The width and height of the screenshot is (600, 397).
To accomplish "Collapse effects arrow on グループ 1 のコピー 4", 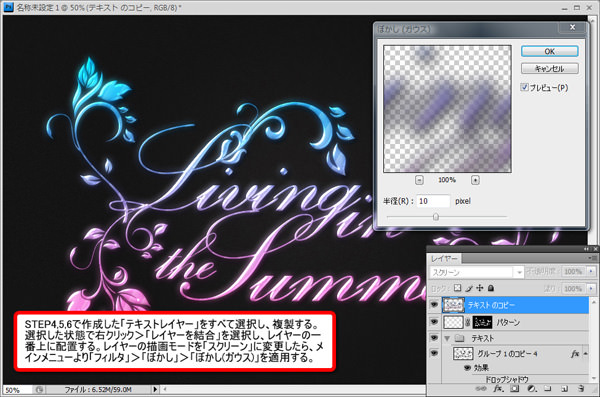I will click(585, 354).
